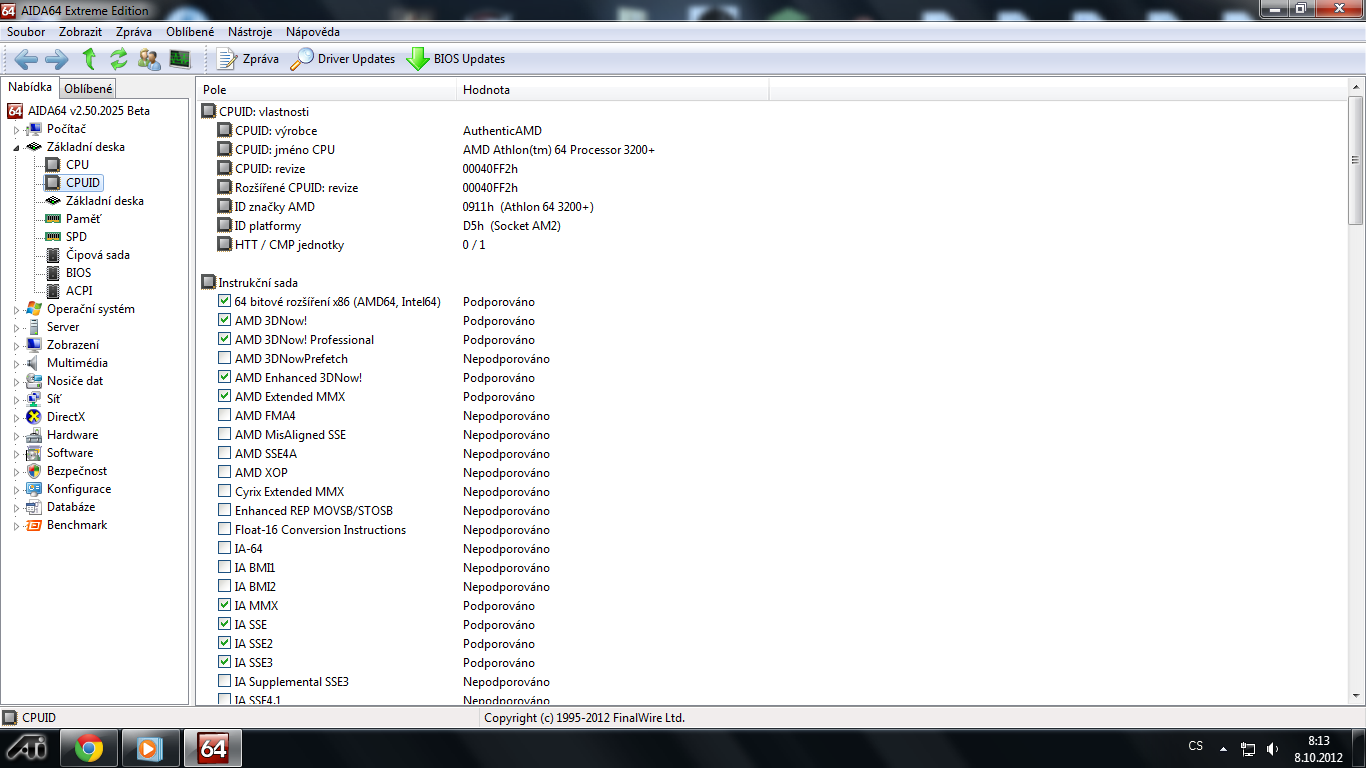Screen dimensions: 1366x768
Task: Open the SPD tree item
Action: (76, 237)
